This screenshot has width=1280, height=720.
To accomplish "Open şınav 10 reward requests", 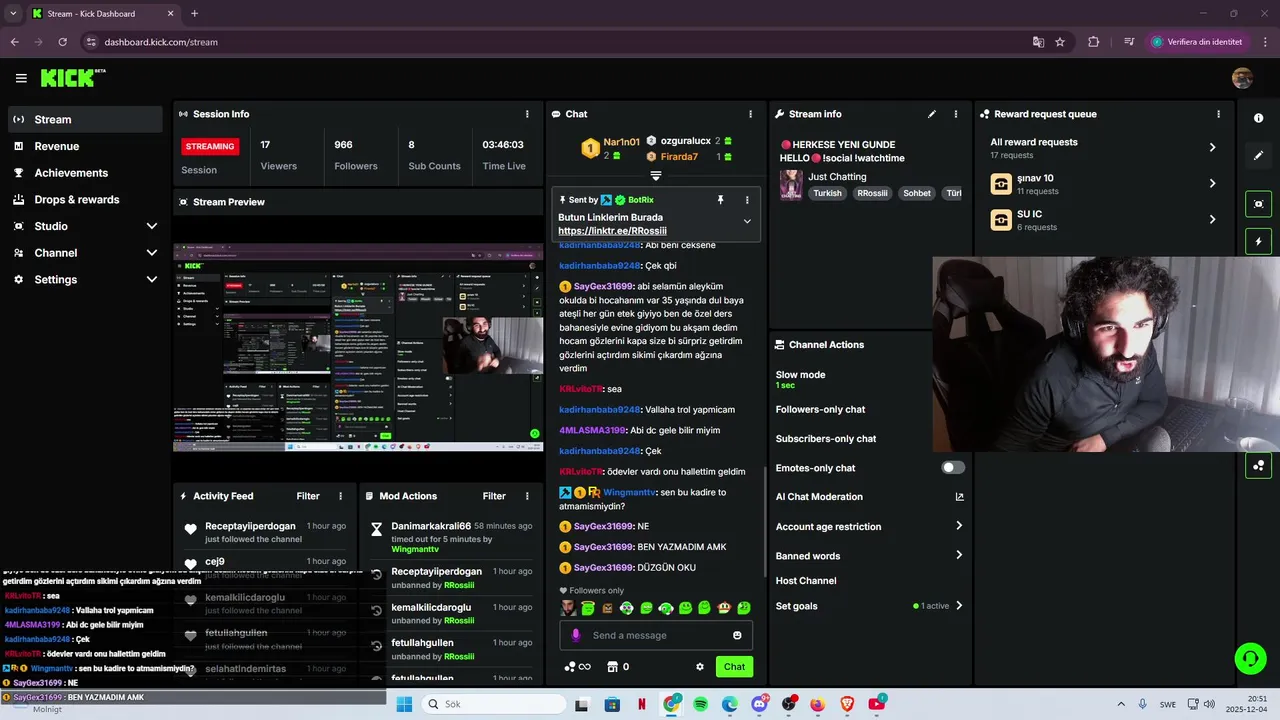I will pyautogui.click(x=1104, y=184).
